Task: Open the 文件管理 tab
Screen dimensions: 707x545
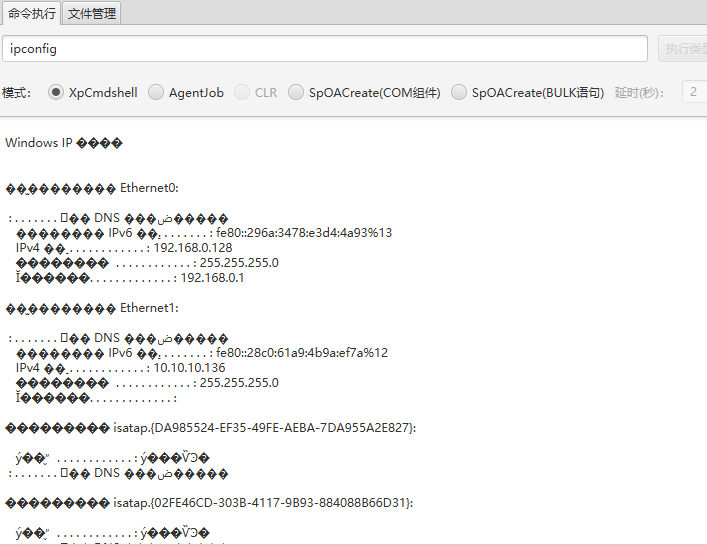Action: (x=92, y=13)
